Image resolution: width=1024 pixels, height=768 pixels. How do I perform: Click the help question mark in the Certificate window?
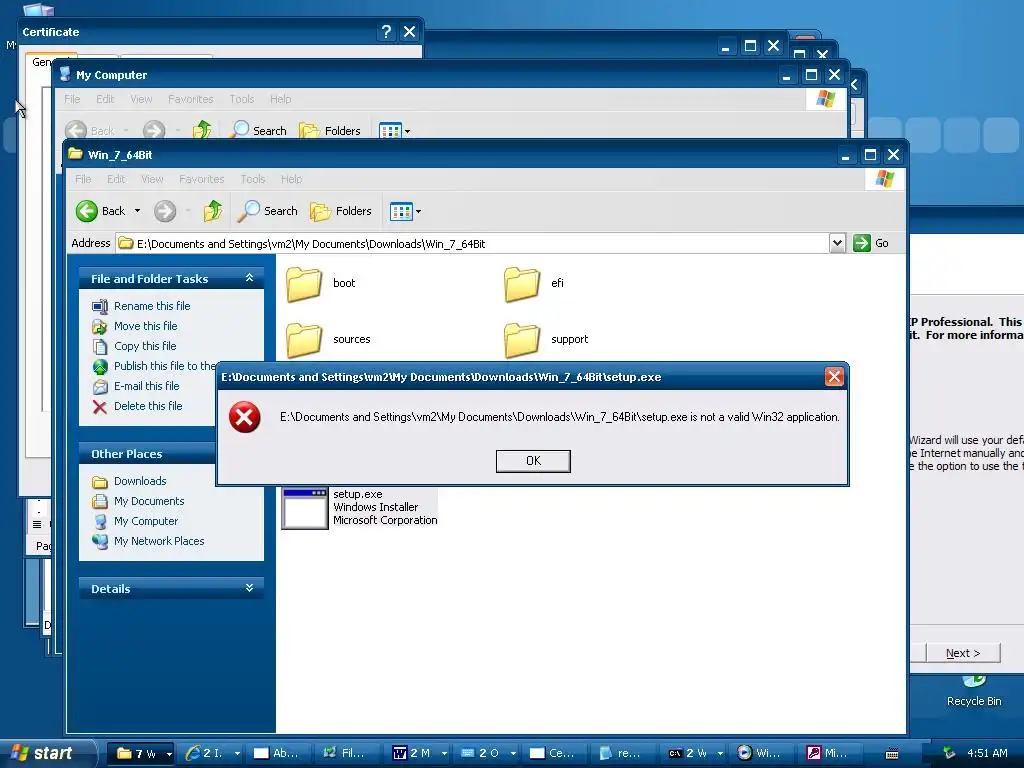click(386, 31)
